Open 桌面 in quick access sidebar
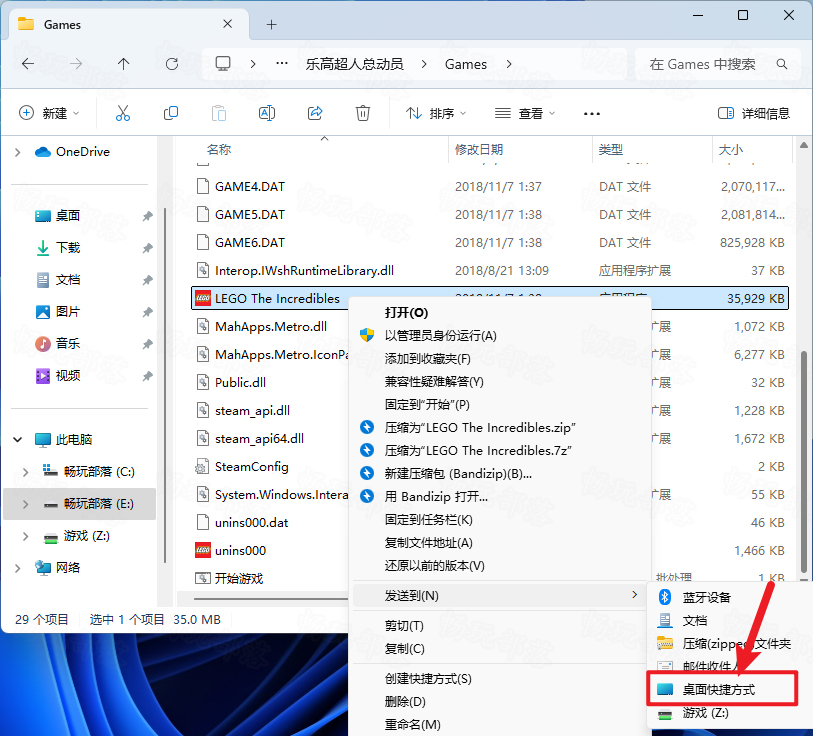Viewport: 813px width, 736px height. coord(67,215)
